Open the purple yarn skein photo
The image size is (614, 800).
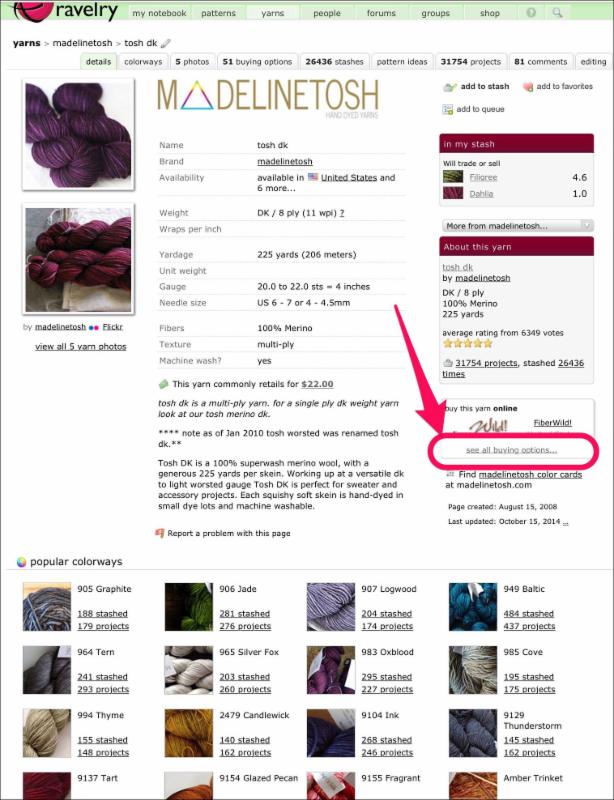click(x=78, y=135)
